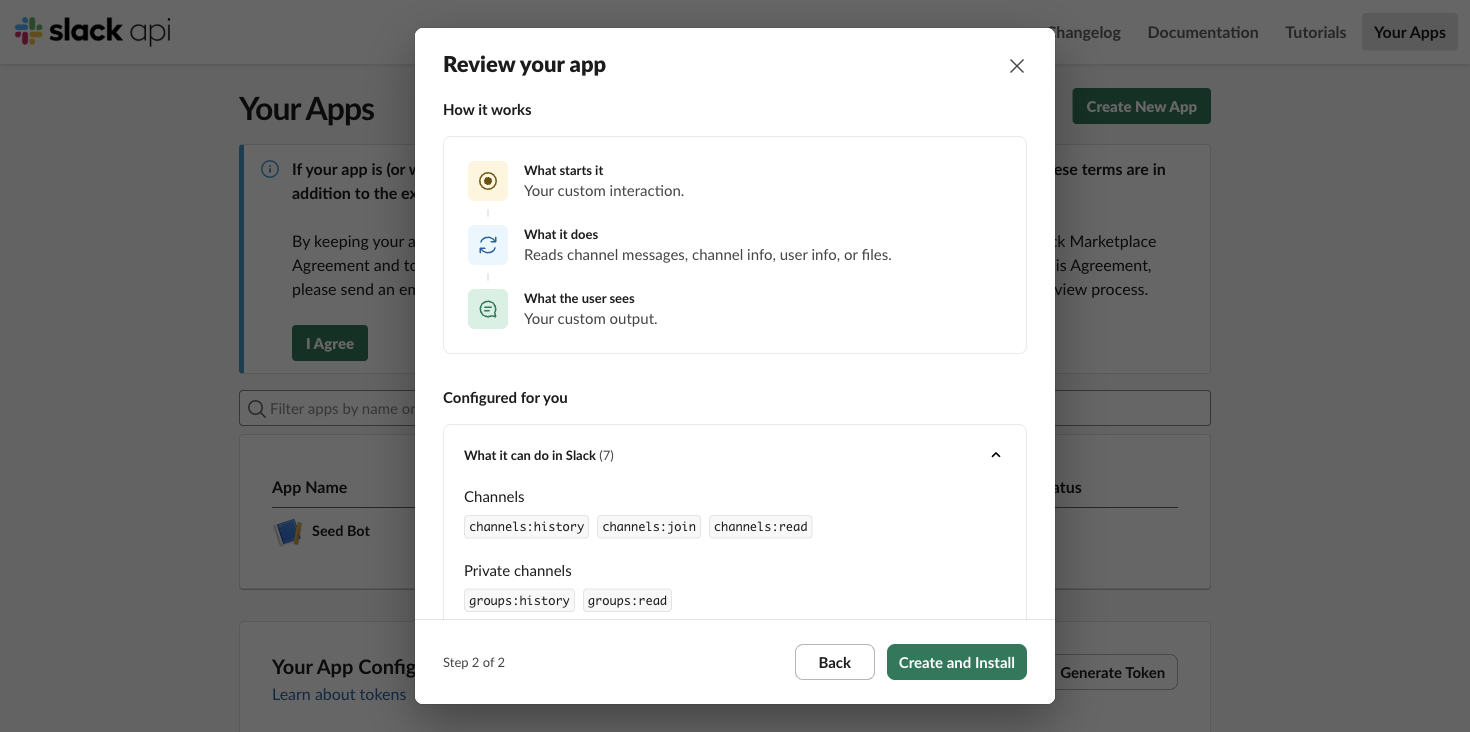This screenshot has height=732, width=1470.
Task: Click the info icon in the notice banner
Action: click(x=270, y=169)
